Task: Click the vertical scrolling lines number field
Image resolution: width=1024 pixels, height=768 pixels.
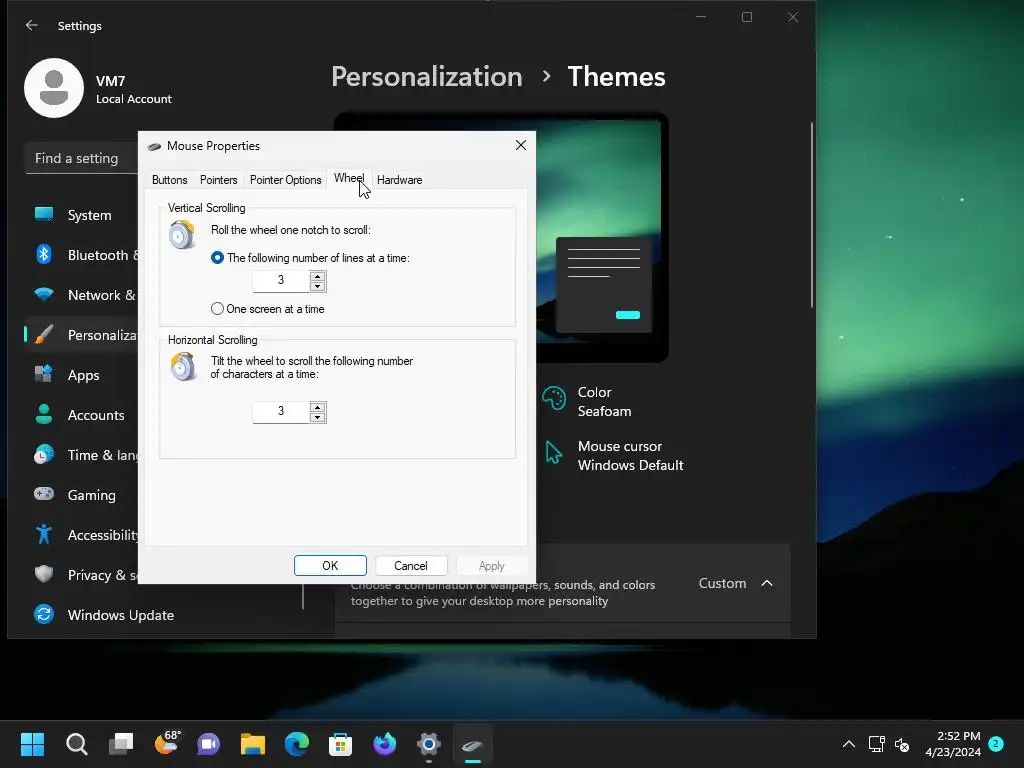Action: click(281, 281)
